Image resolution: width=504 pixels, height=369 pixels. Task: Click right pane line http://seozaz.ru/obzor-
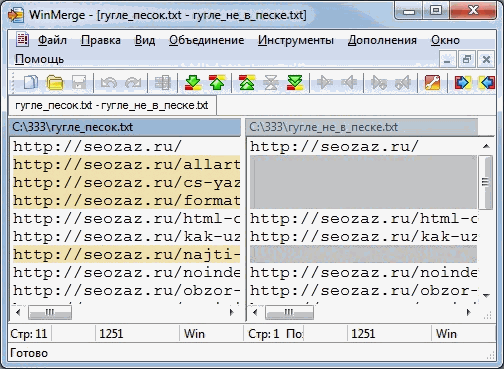pos(364,290)
